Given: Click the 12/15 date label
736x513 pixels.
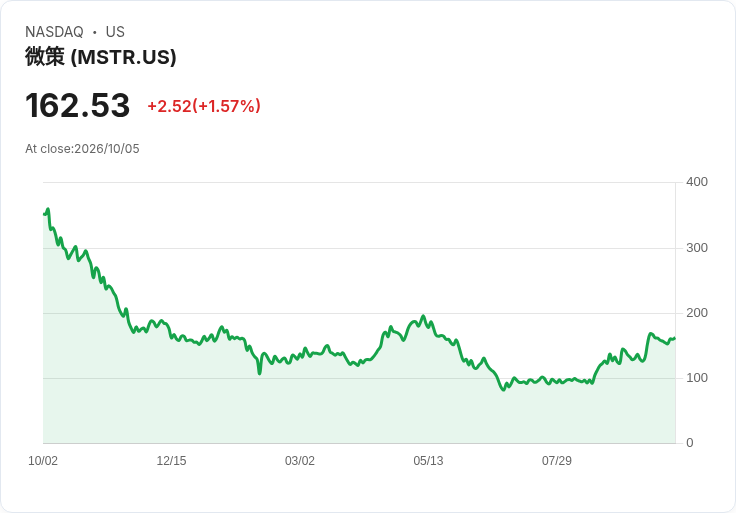Looking at the screenshot, I should tap(171, 461).
